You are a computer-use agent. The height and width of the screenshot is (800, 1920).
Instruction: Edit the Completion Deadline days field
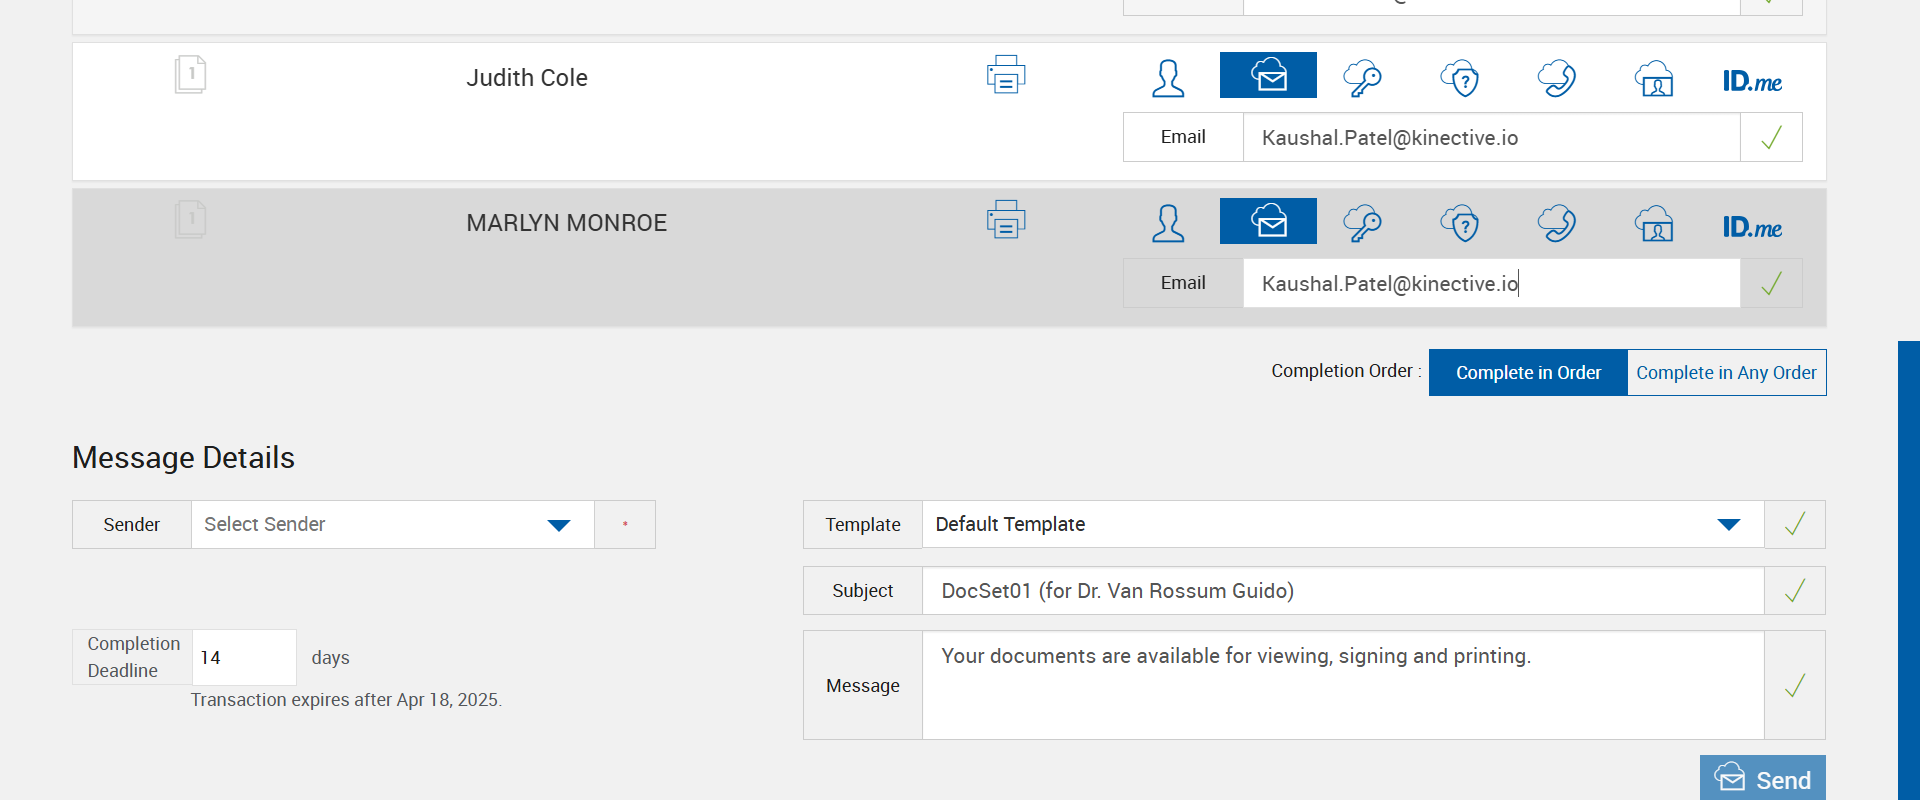click(x=243, y=658)
